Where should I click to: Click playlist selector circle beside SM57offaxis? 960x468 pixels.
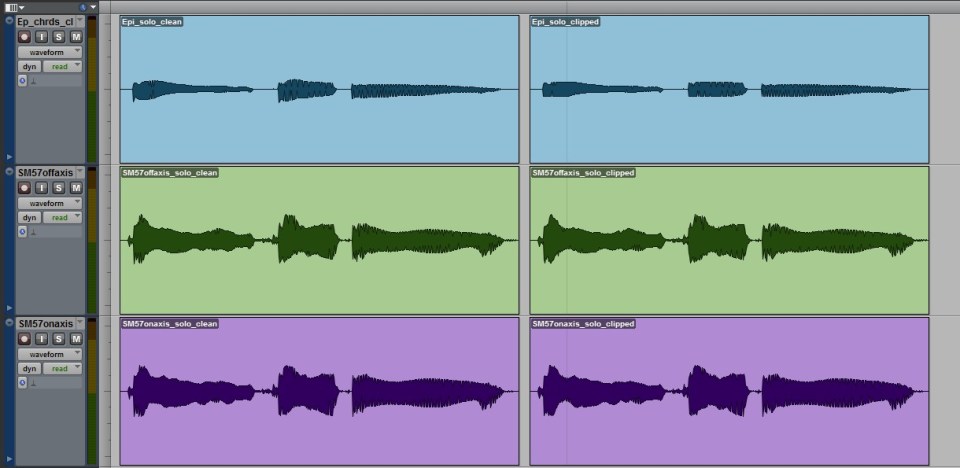point(9,172)
